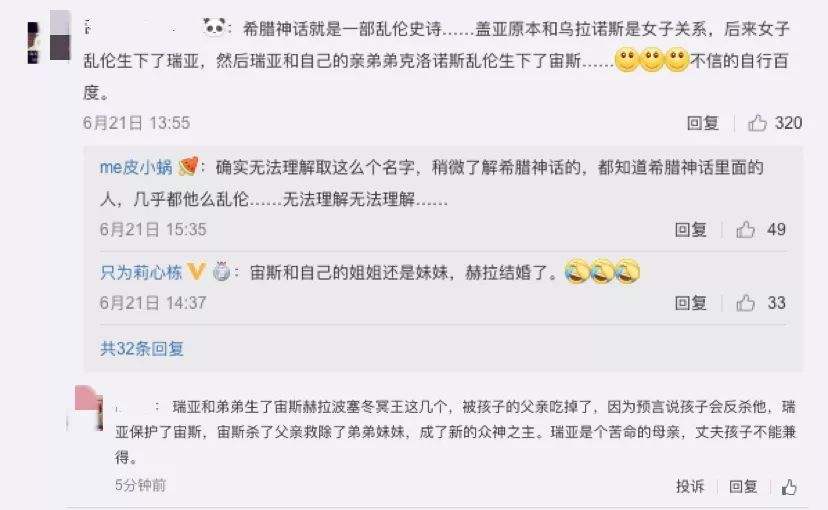Click the thumbs-up beside 49 likes
Screen dimensions: 828x510
[x=745, y=230]
